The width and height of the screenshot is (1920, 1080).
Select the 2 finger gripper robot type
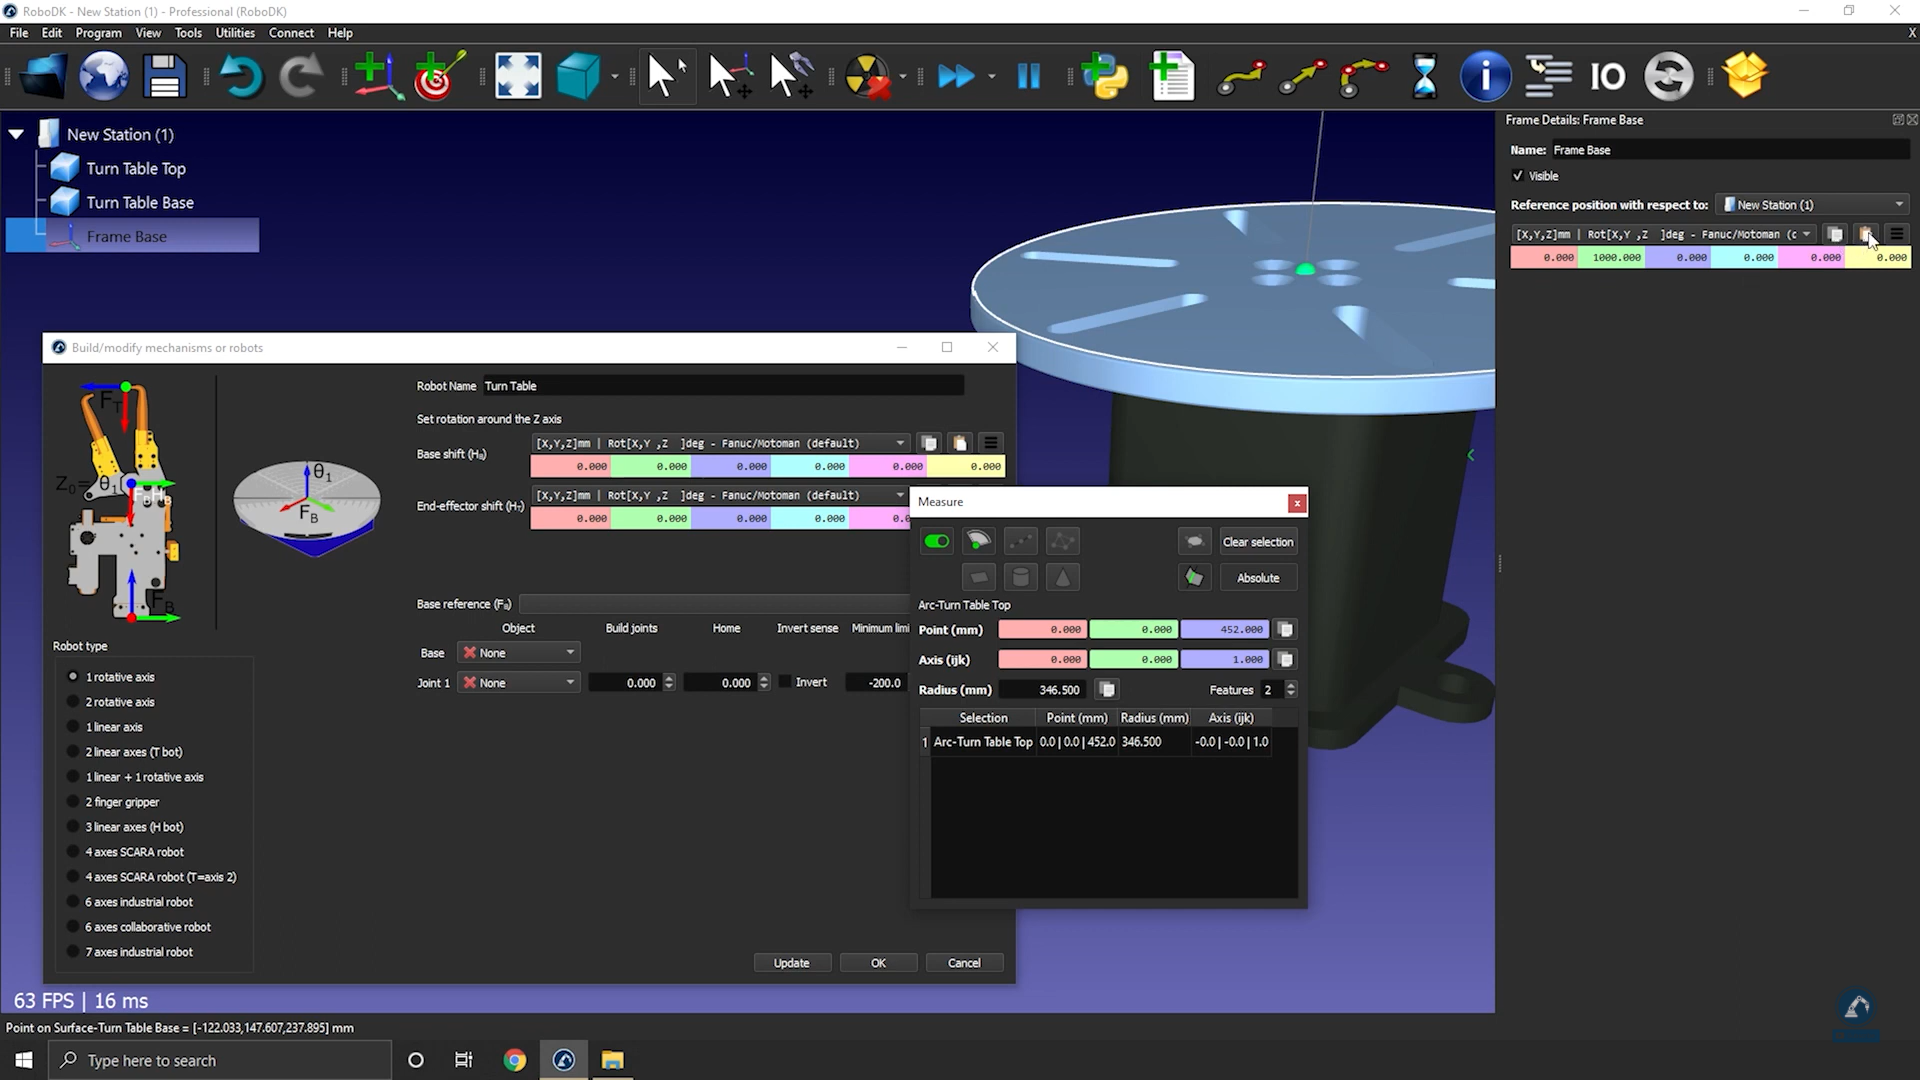pyautogui.click(x=73, y=802)
